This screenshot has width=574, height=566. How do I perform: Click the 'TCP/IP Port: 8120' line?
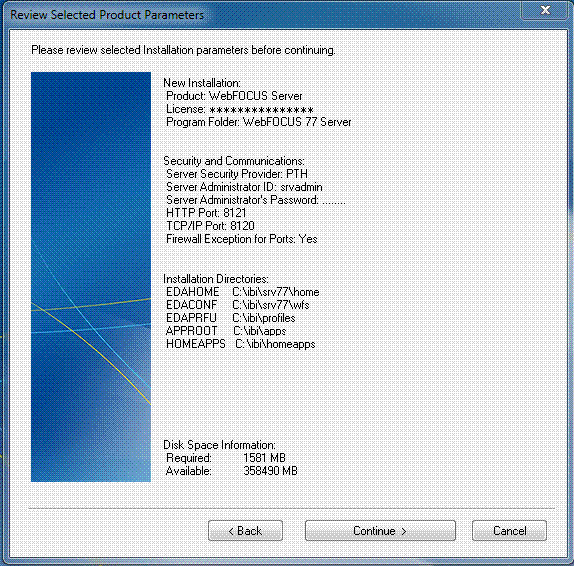[210, 226]
